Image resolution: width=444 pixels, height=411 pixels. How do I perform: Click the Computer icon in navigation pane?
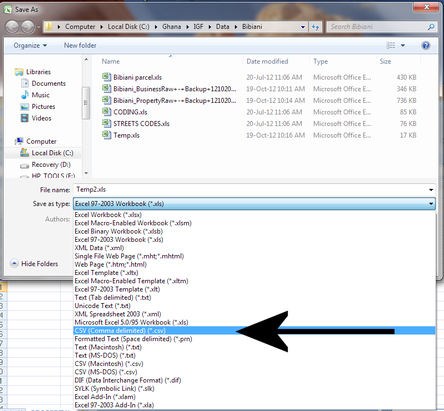pos(19,141)
